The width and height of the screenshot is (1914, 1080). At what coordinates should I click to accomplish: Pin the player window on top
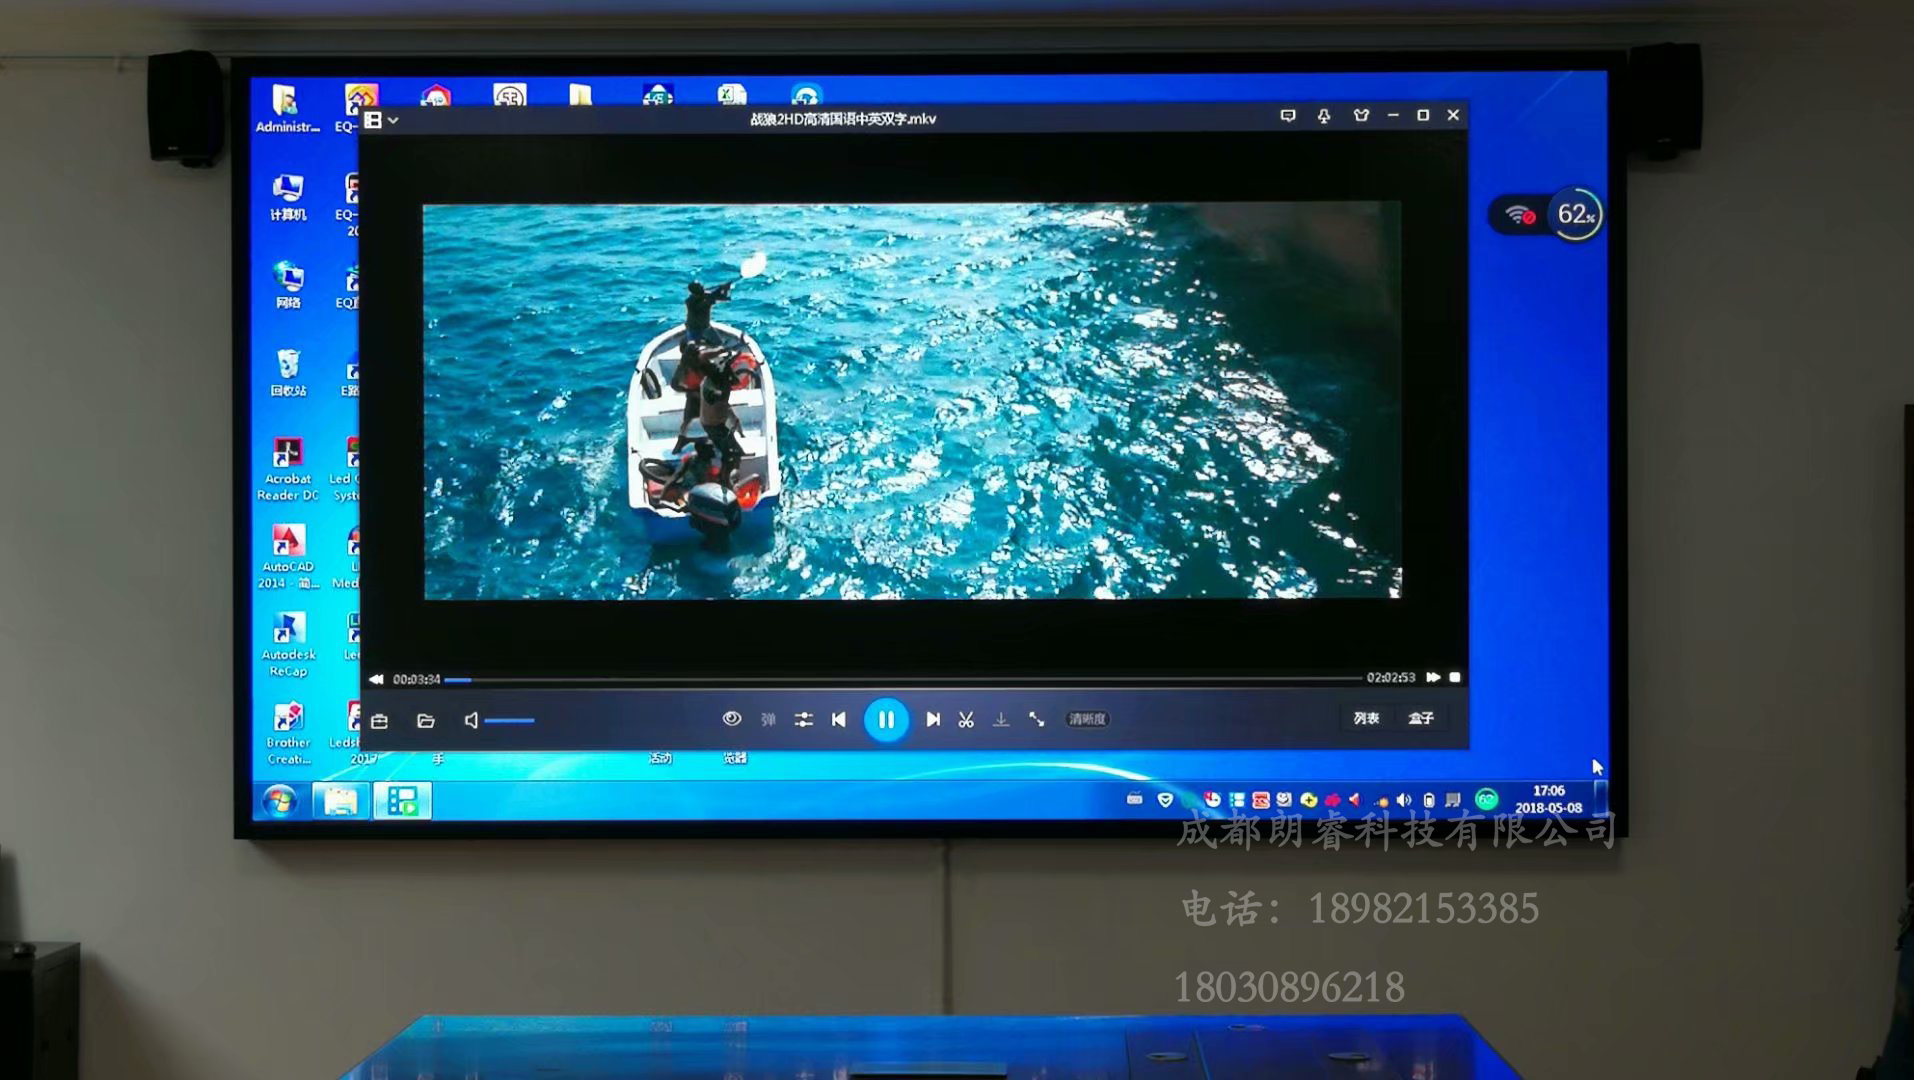tap(1324, 116)
